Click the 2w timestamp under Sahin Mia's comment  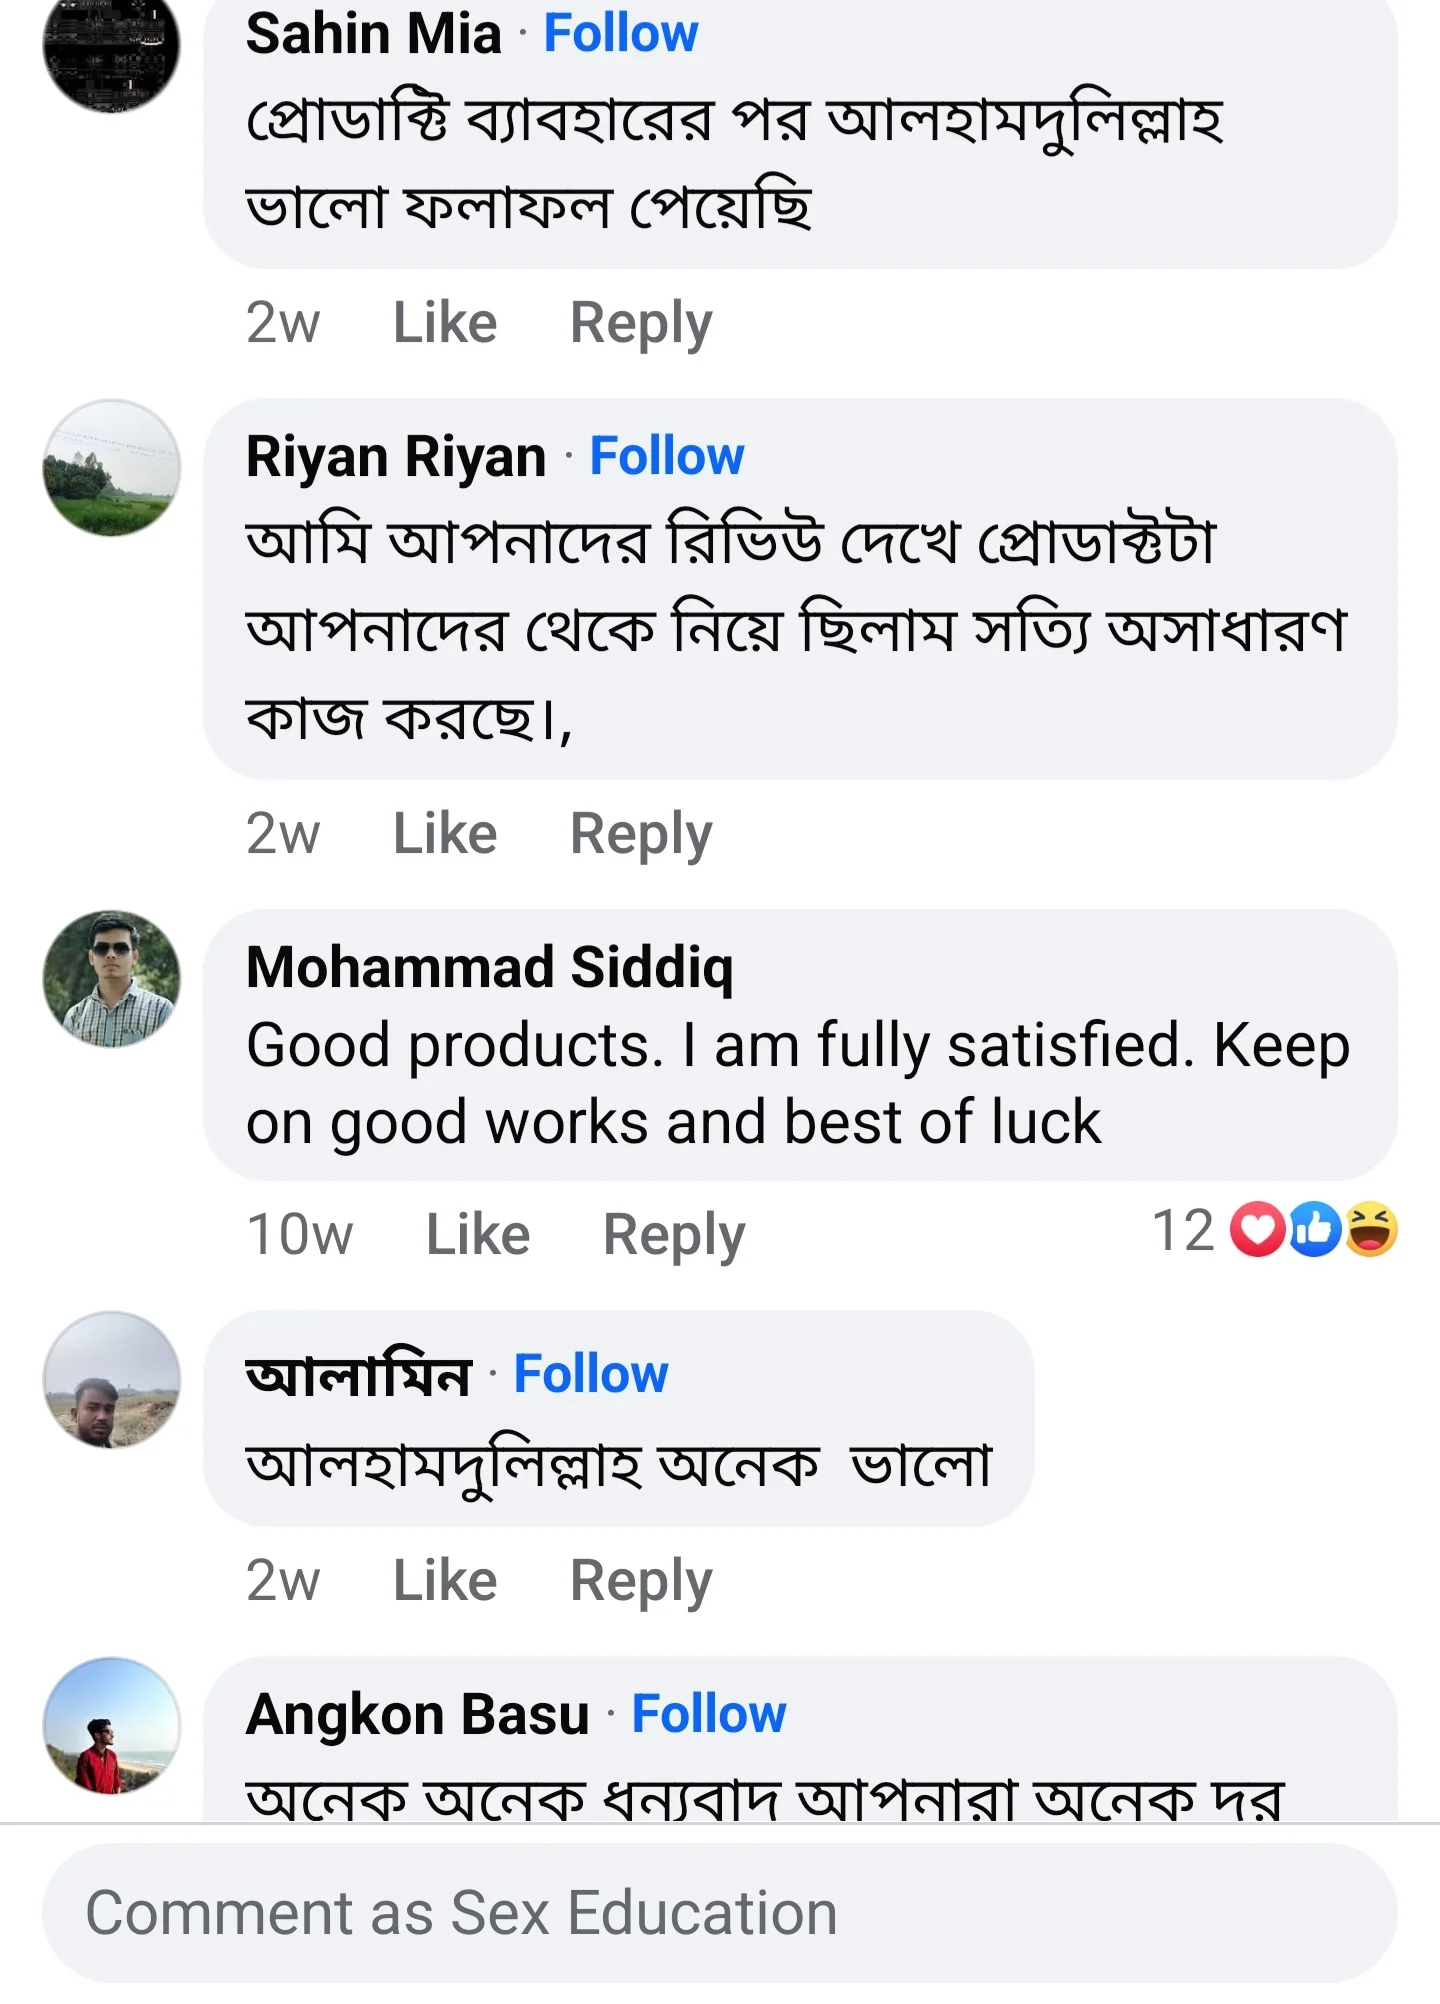(283, 322)
